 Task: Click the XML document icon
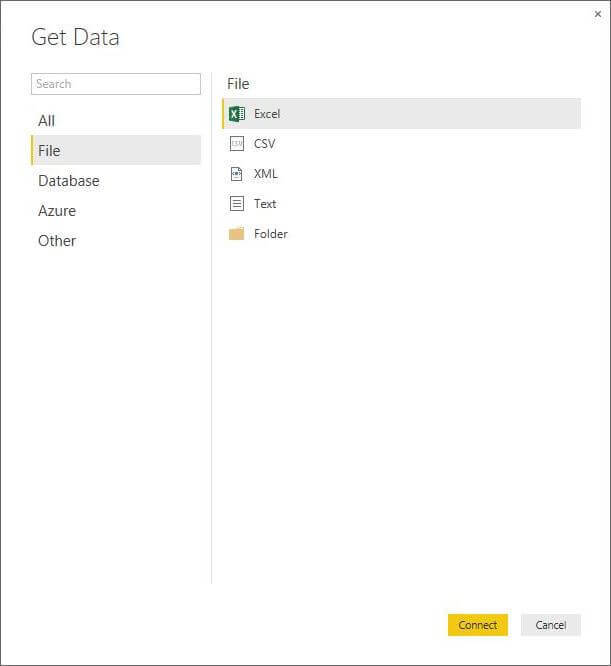(237, 174)
